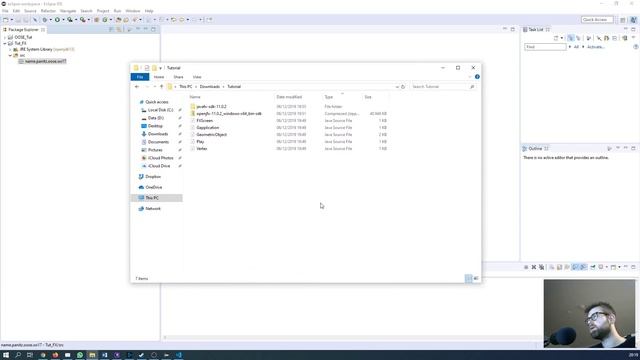
Task: Toggle Link with Editor in Package Explorer
Action: (119, 29)
